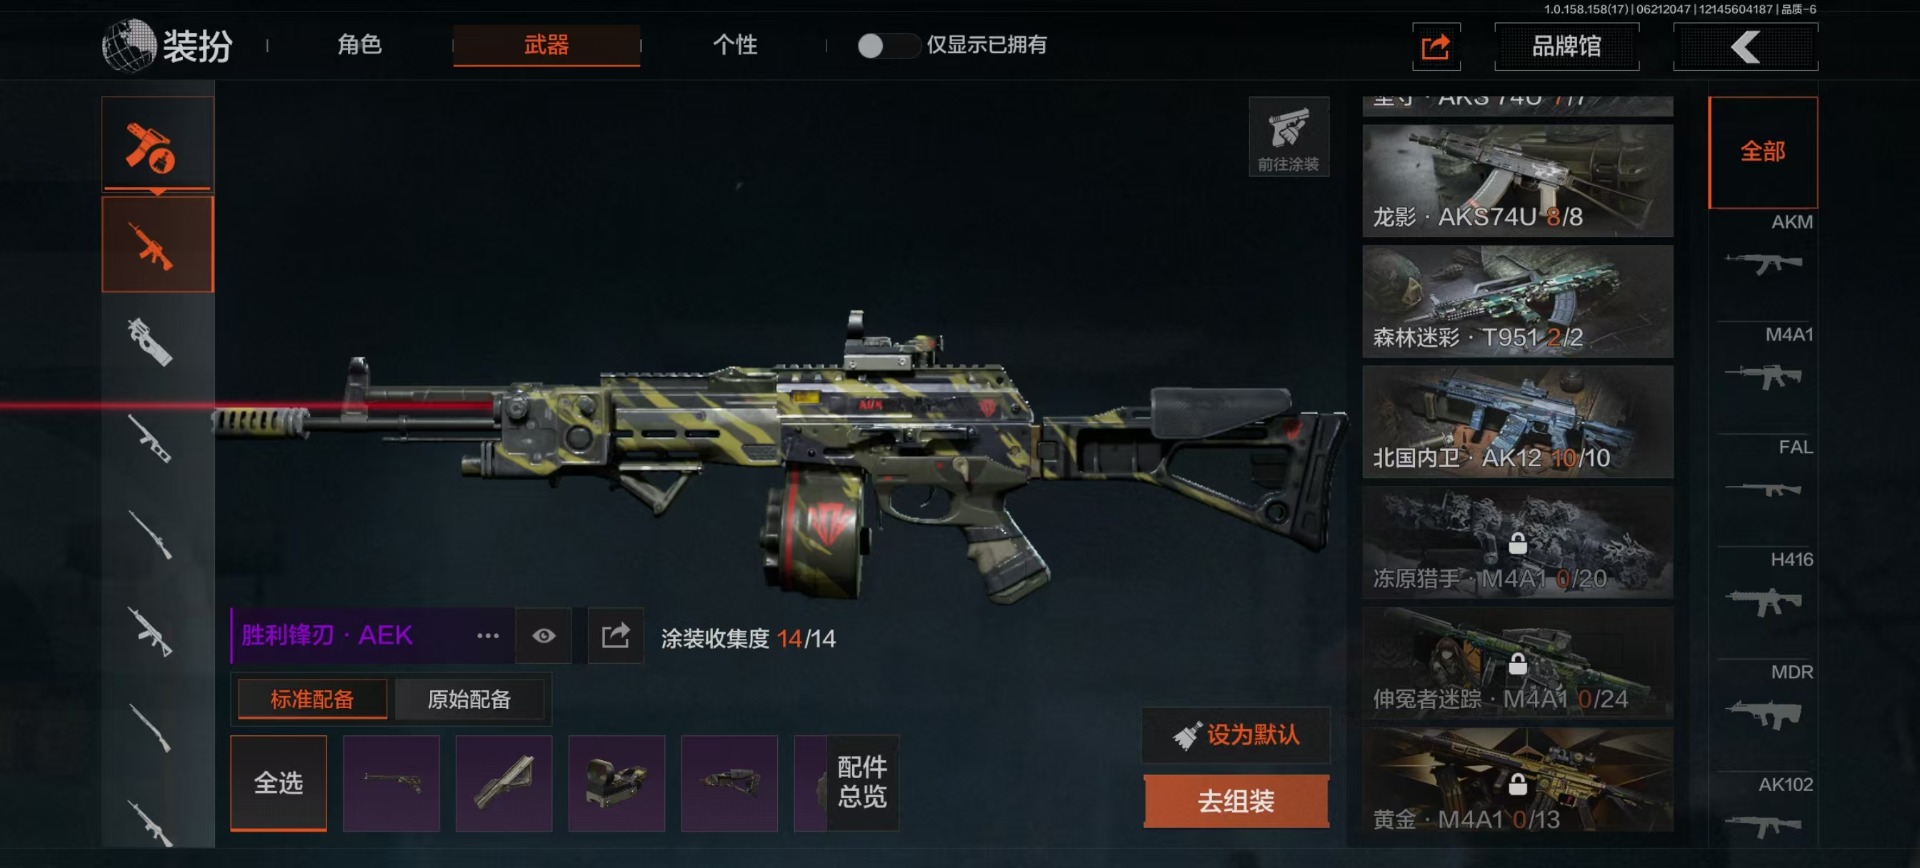Switch to the 原始配备 tab
This screenshot has height=868, width=1920.
click(x=469, y=700)
